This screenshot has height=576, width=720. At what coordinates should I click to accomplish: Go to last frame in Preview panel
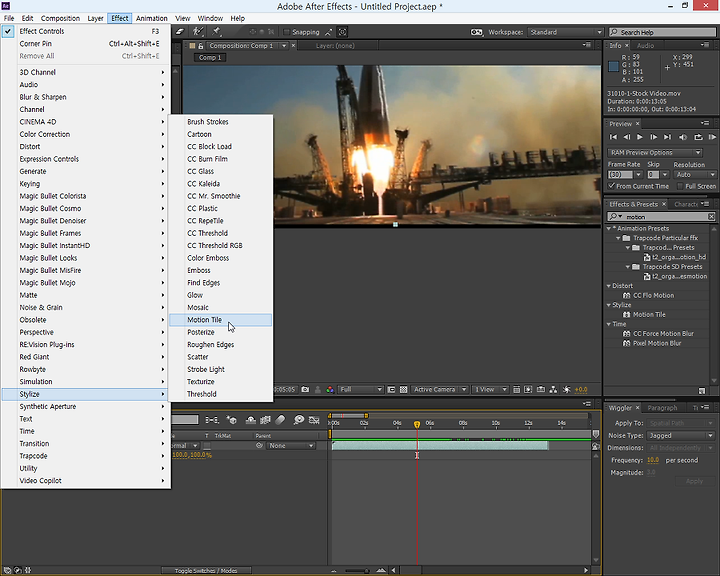coord(667,137)
